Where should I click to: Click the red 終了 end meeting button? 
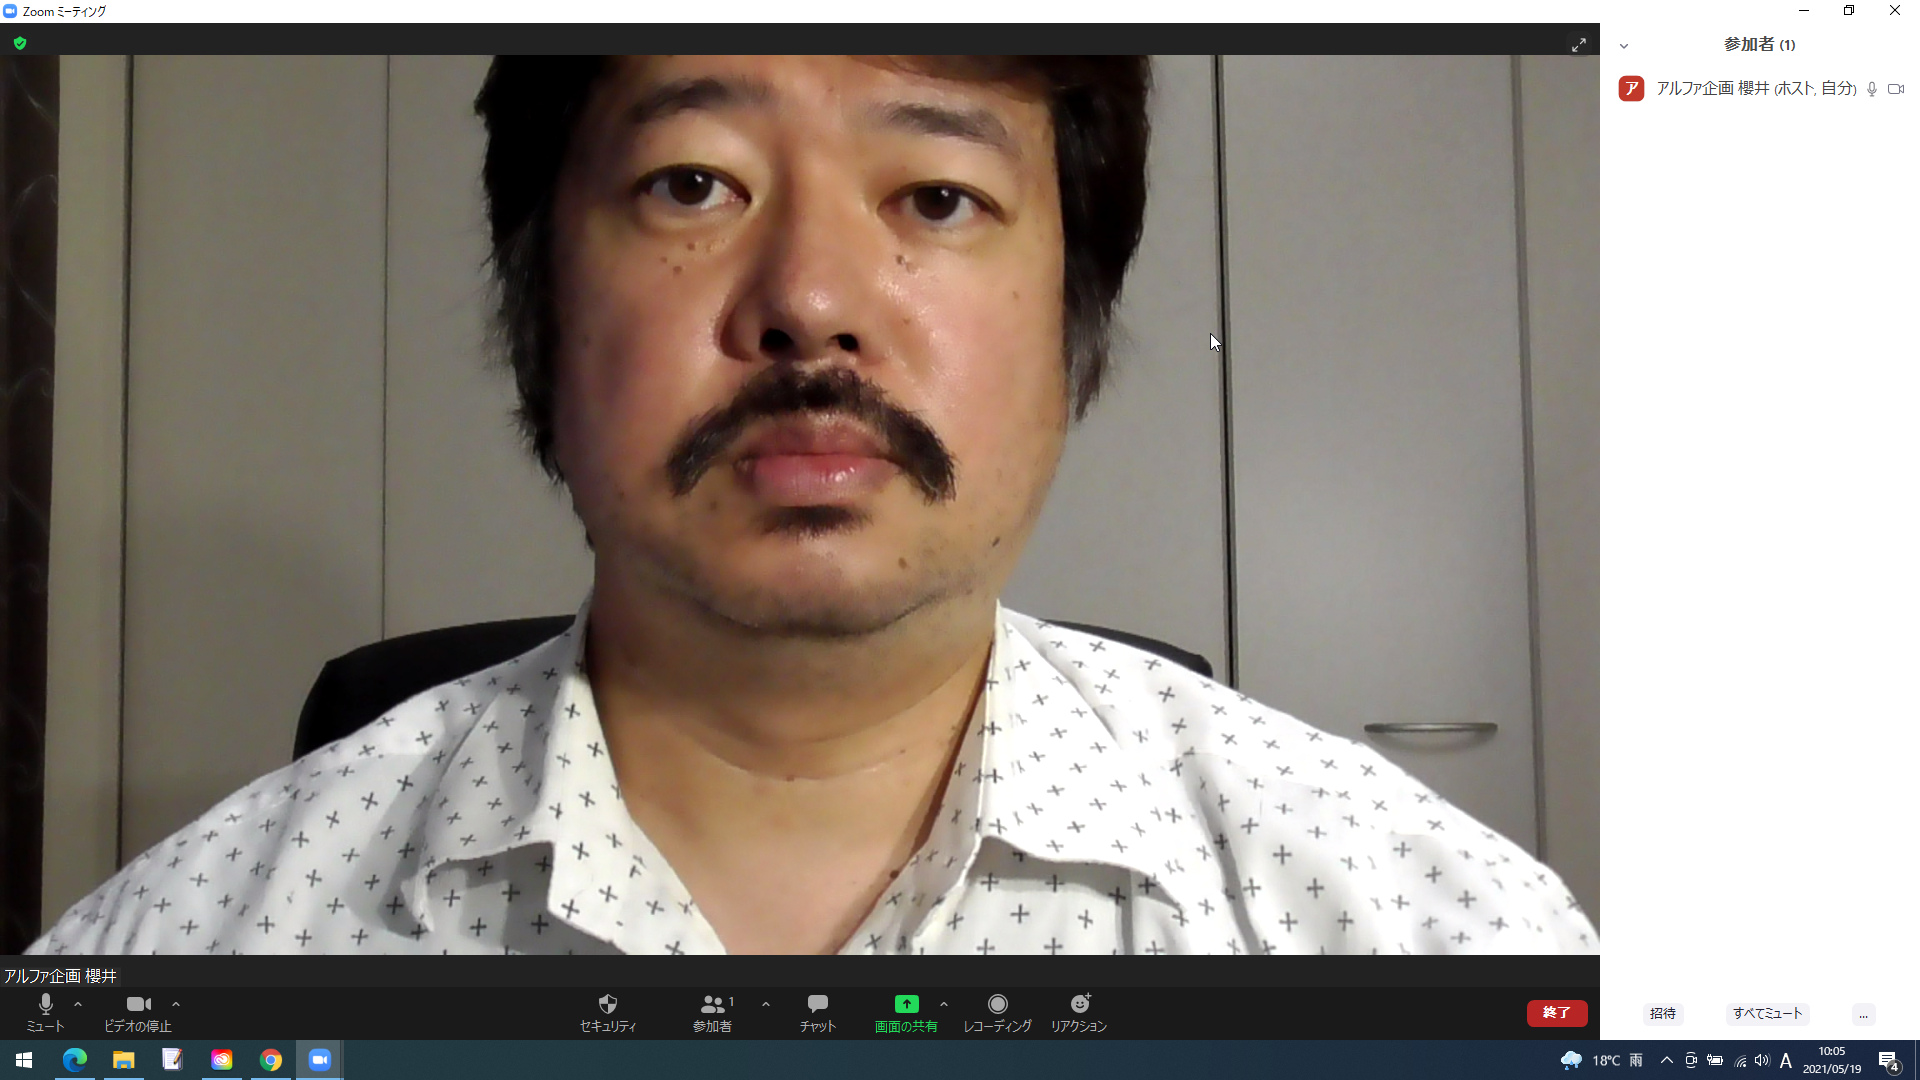click(1557, 1013)
